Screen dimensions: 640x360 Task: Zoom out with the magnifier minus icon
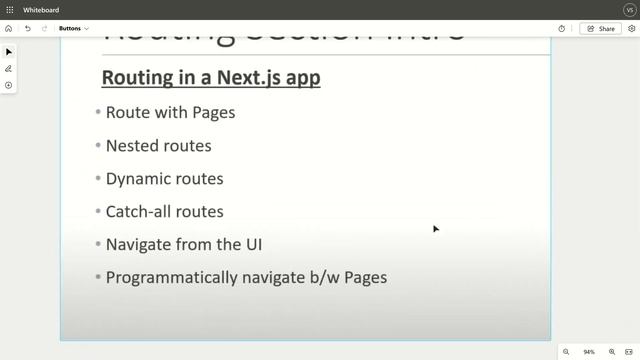(x=566, y=352)
